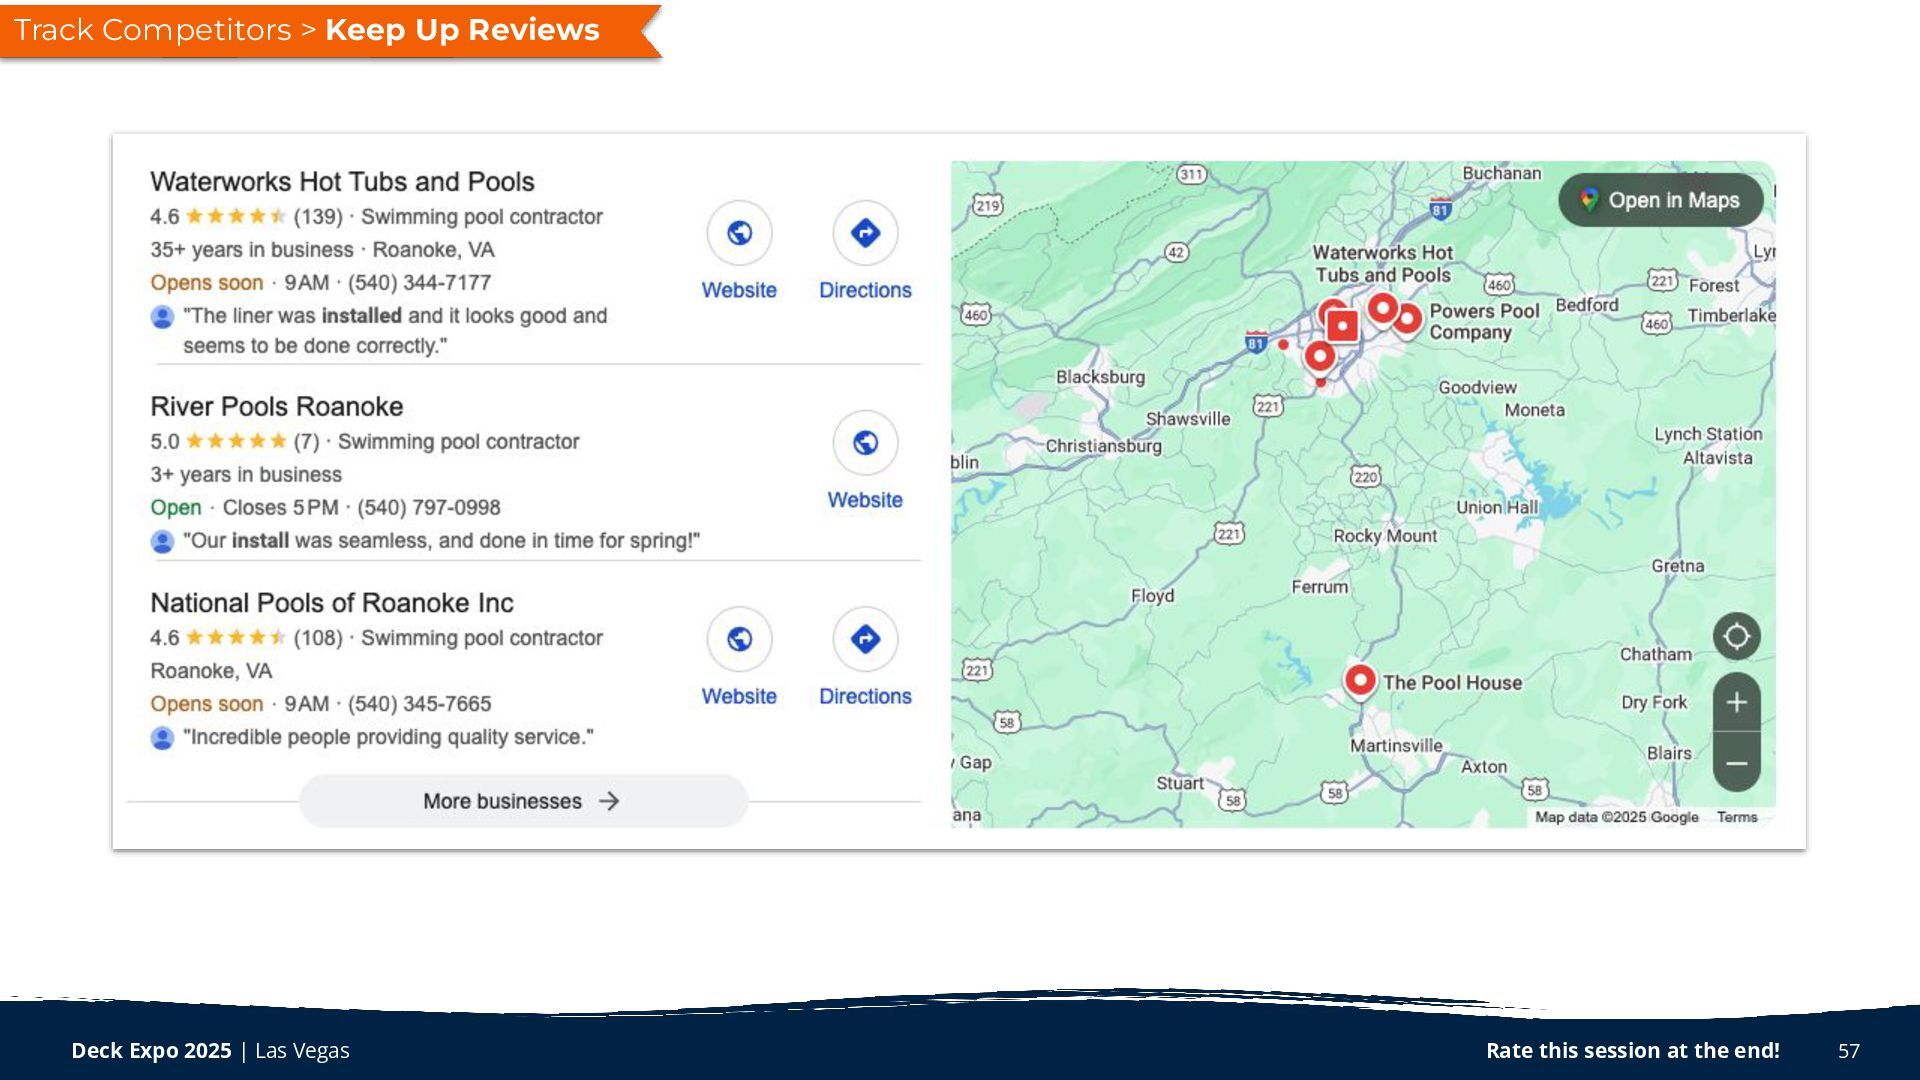Expand More businesses list
The height and width of the screenshot is (1080, 1920).
[522, 801]
